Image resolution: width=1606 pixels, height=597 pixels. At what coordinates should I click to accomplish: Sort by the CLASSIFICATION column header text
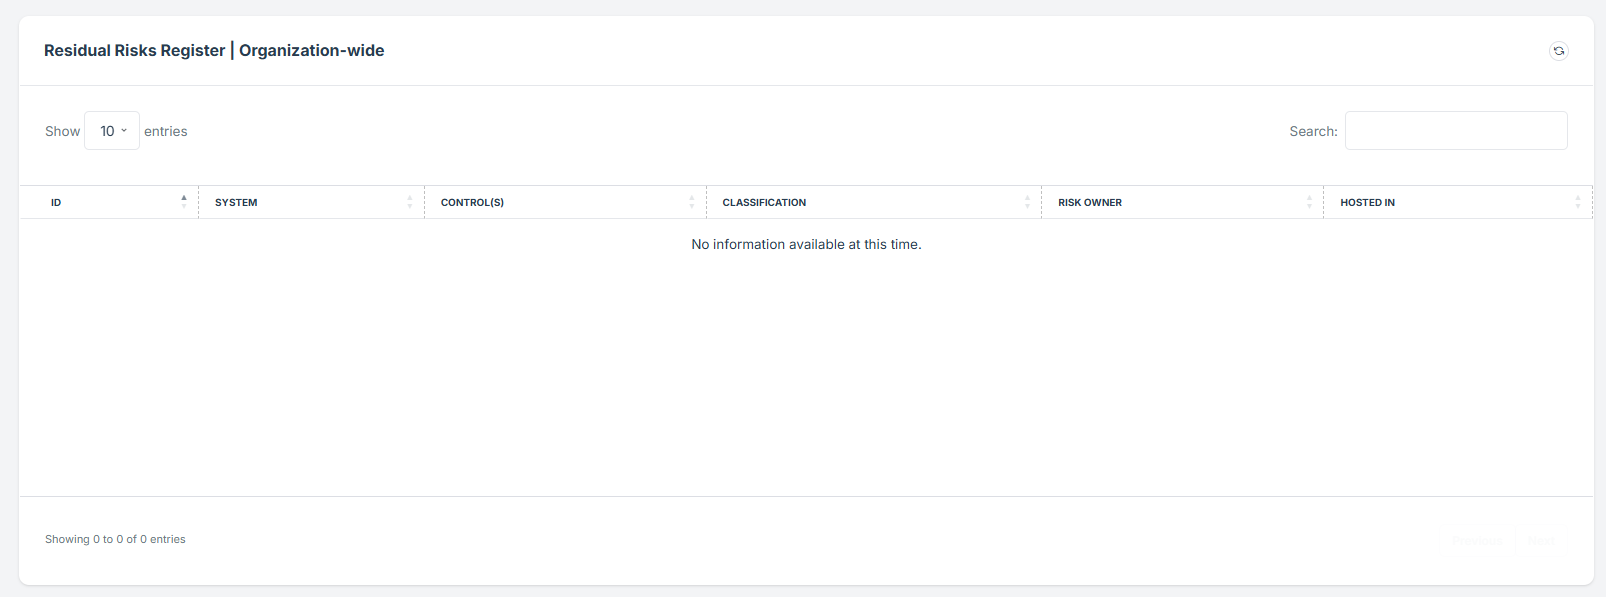pos(764,203)
